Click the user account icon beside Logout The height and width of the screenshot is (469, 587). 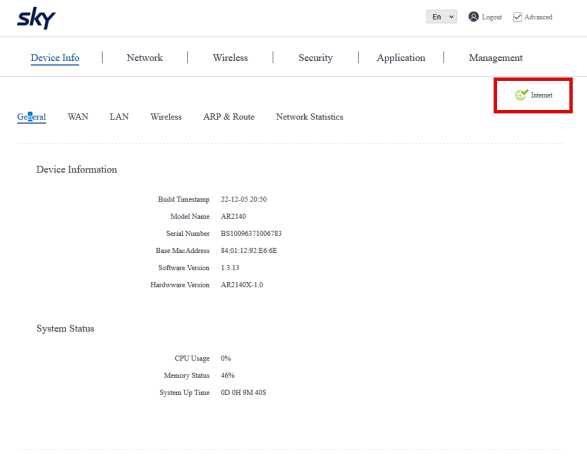coord(473,17)
